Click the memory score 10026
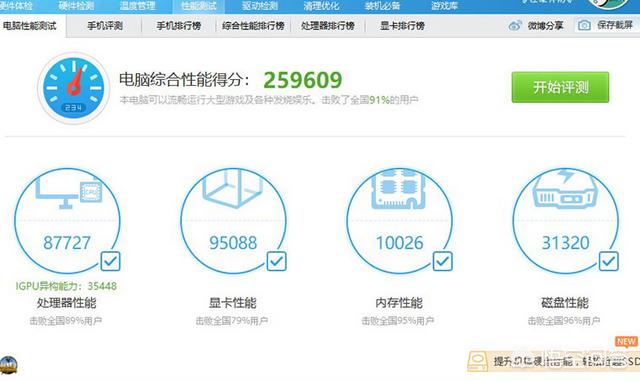 pyautogui.click(x=399, y=243)
